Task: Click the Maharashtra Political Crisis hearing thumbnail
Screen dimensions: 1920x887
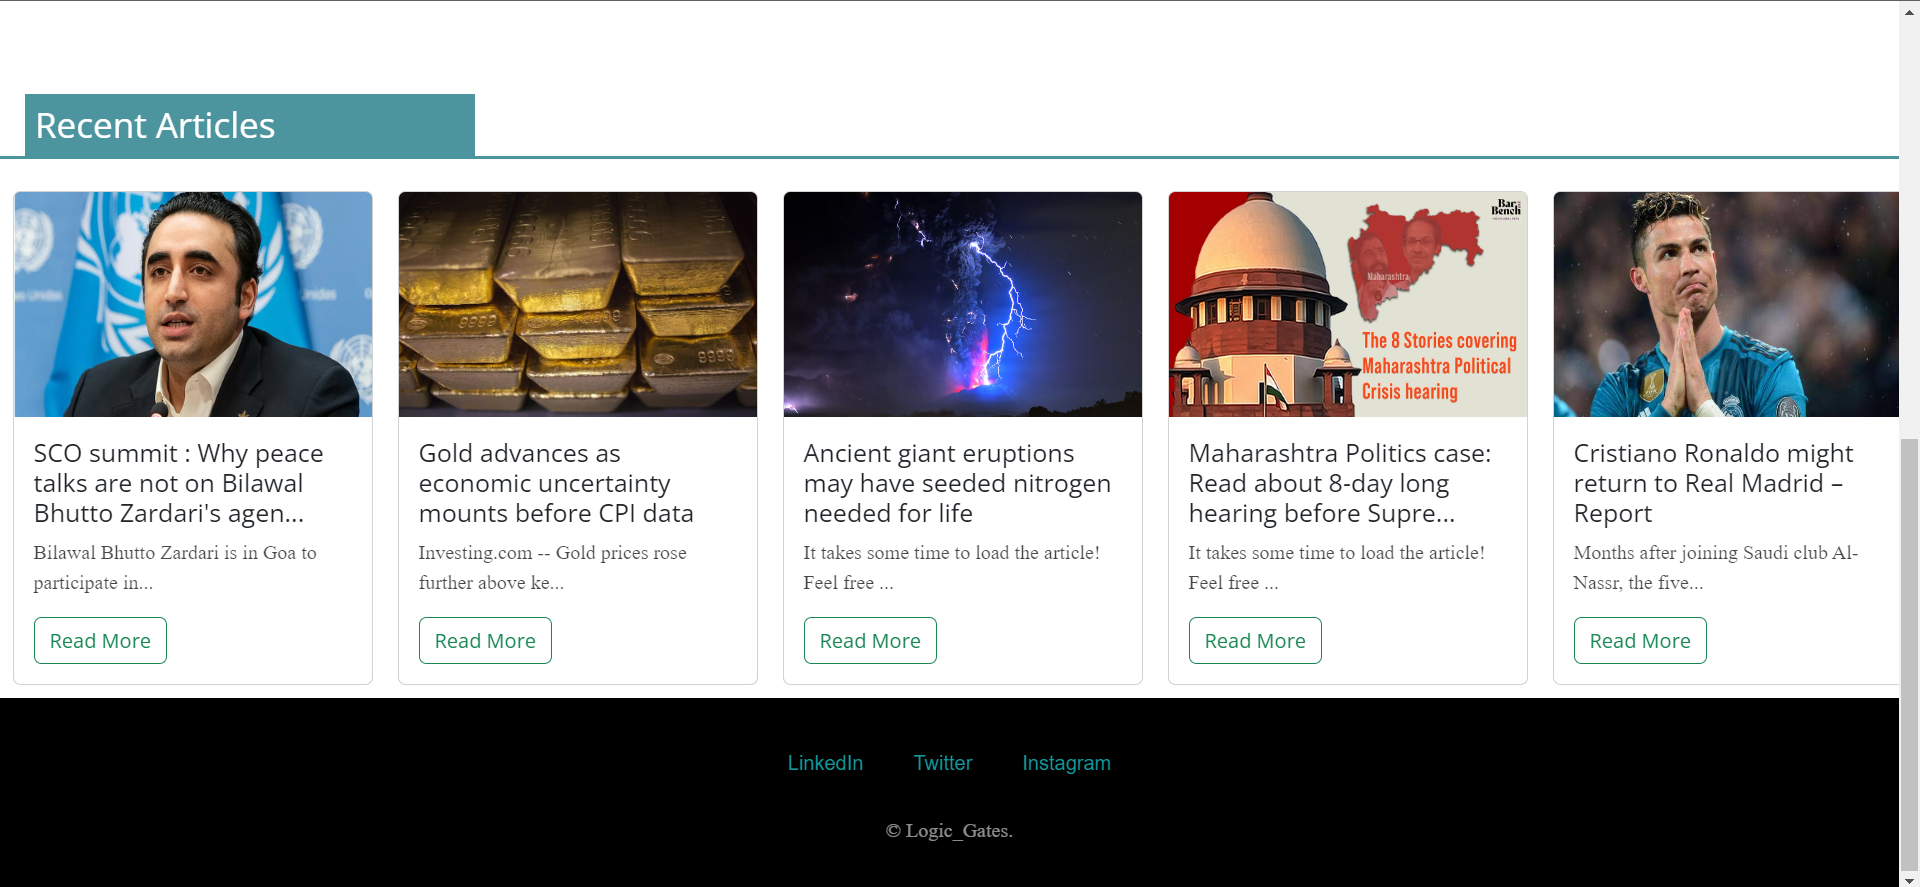Action: 1348,304
